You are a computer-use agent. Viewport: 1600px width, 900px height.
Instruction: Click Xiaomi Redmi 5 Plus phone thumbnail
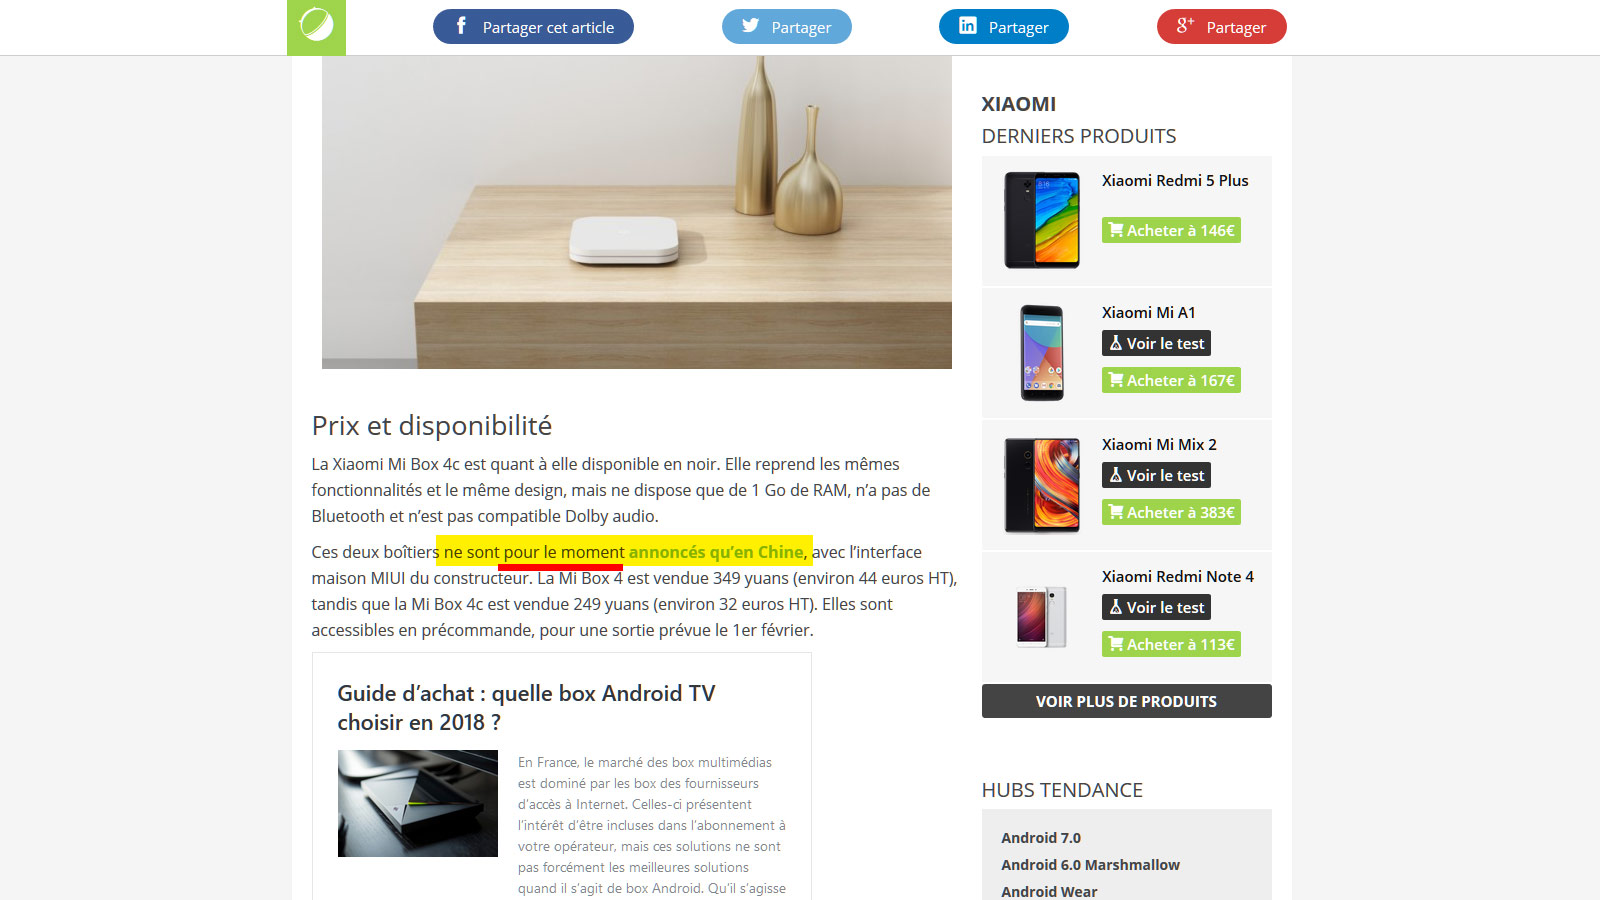click(x=1042, y=220)
